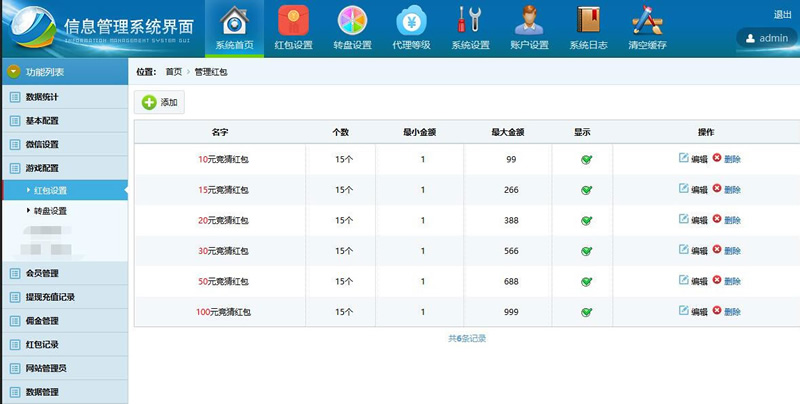Open 红包设置 icon in top navigation

293,22
